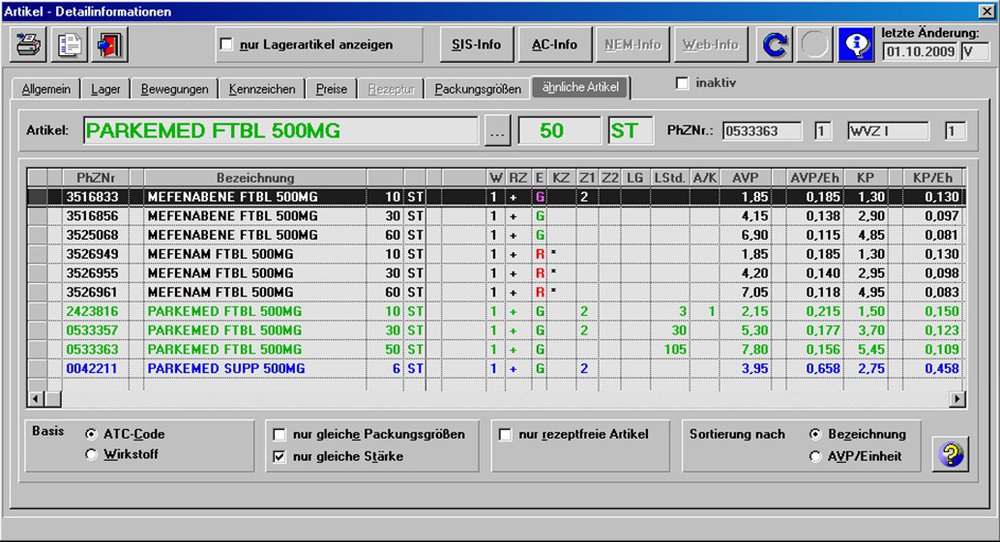The height and width of the screenshot is (542, 1000).
Task: Select the Wirkstoff radio button
Action: pyautogui.click(x=92, y=454)
